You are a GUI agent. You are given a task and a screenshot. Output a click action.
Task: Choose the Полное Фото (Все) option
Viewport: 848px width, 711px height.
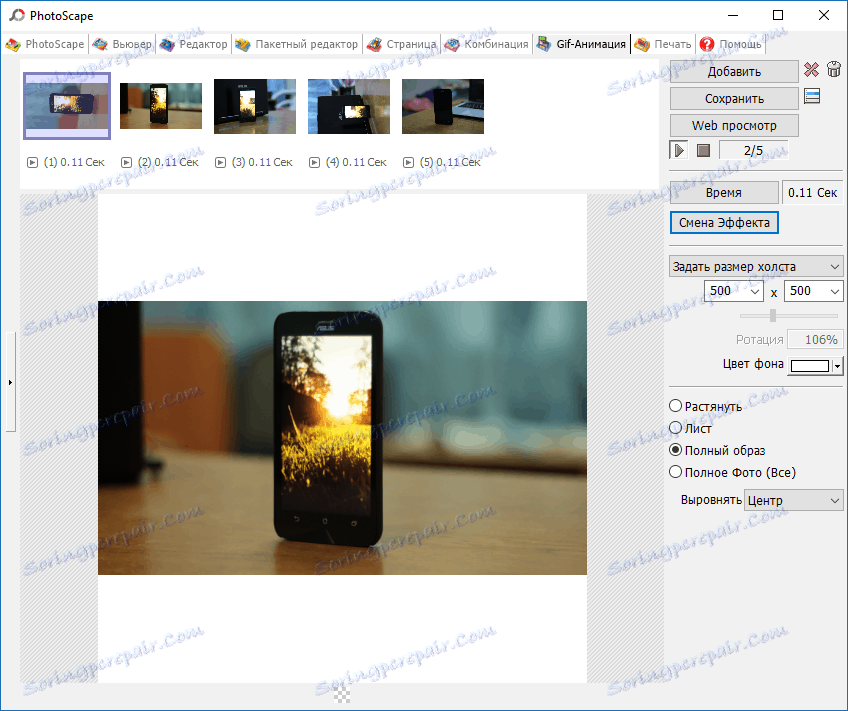tap(676, 471)
